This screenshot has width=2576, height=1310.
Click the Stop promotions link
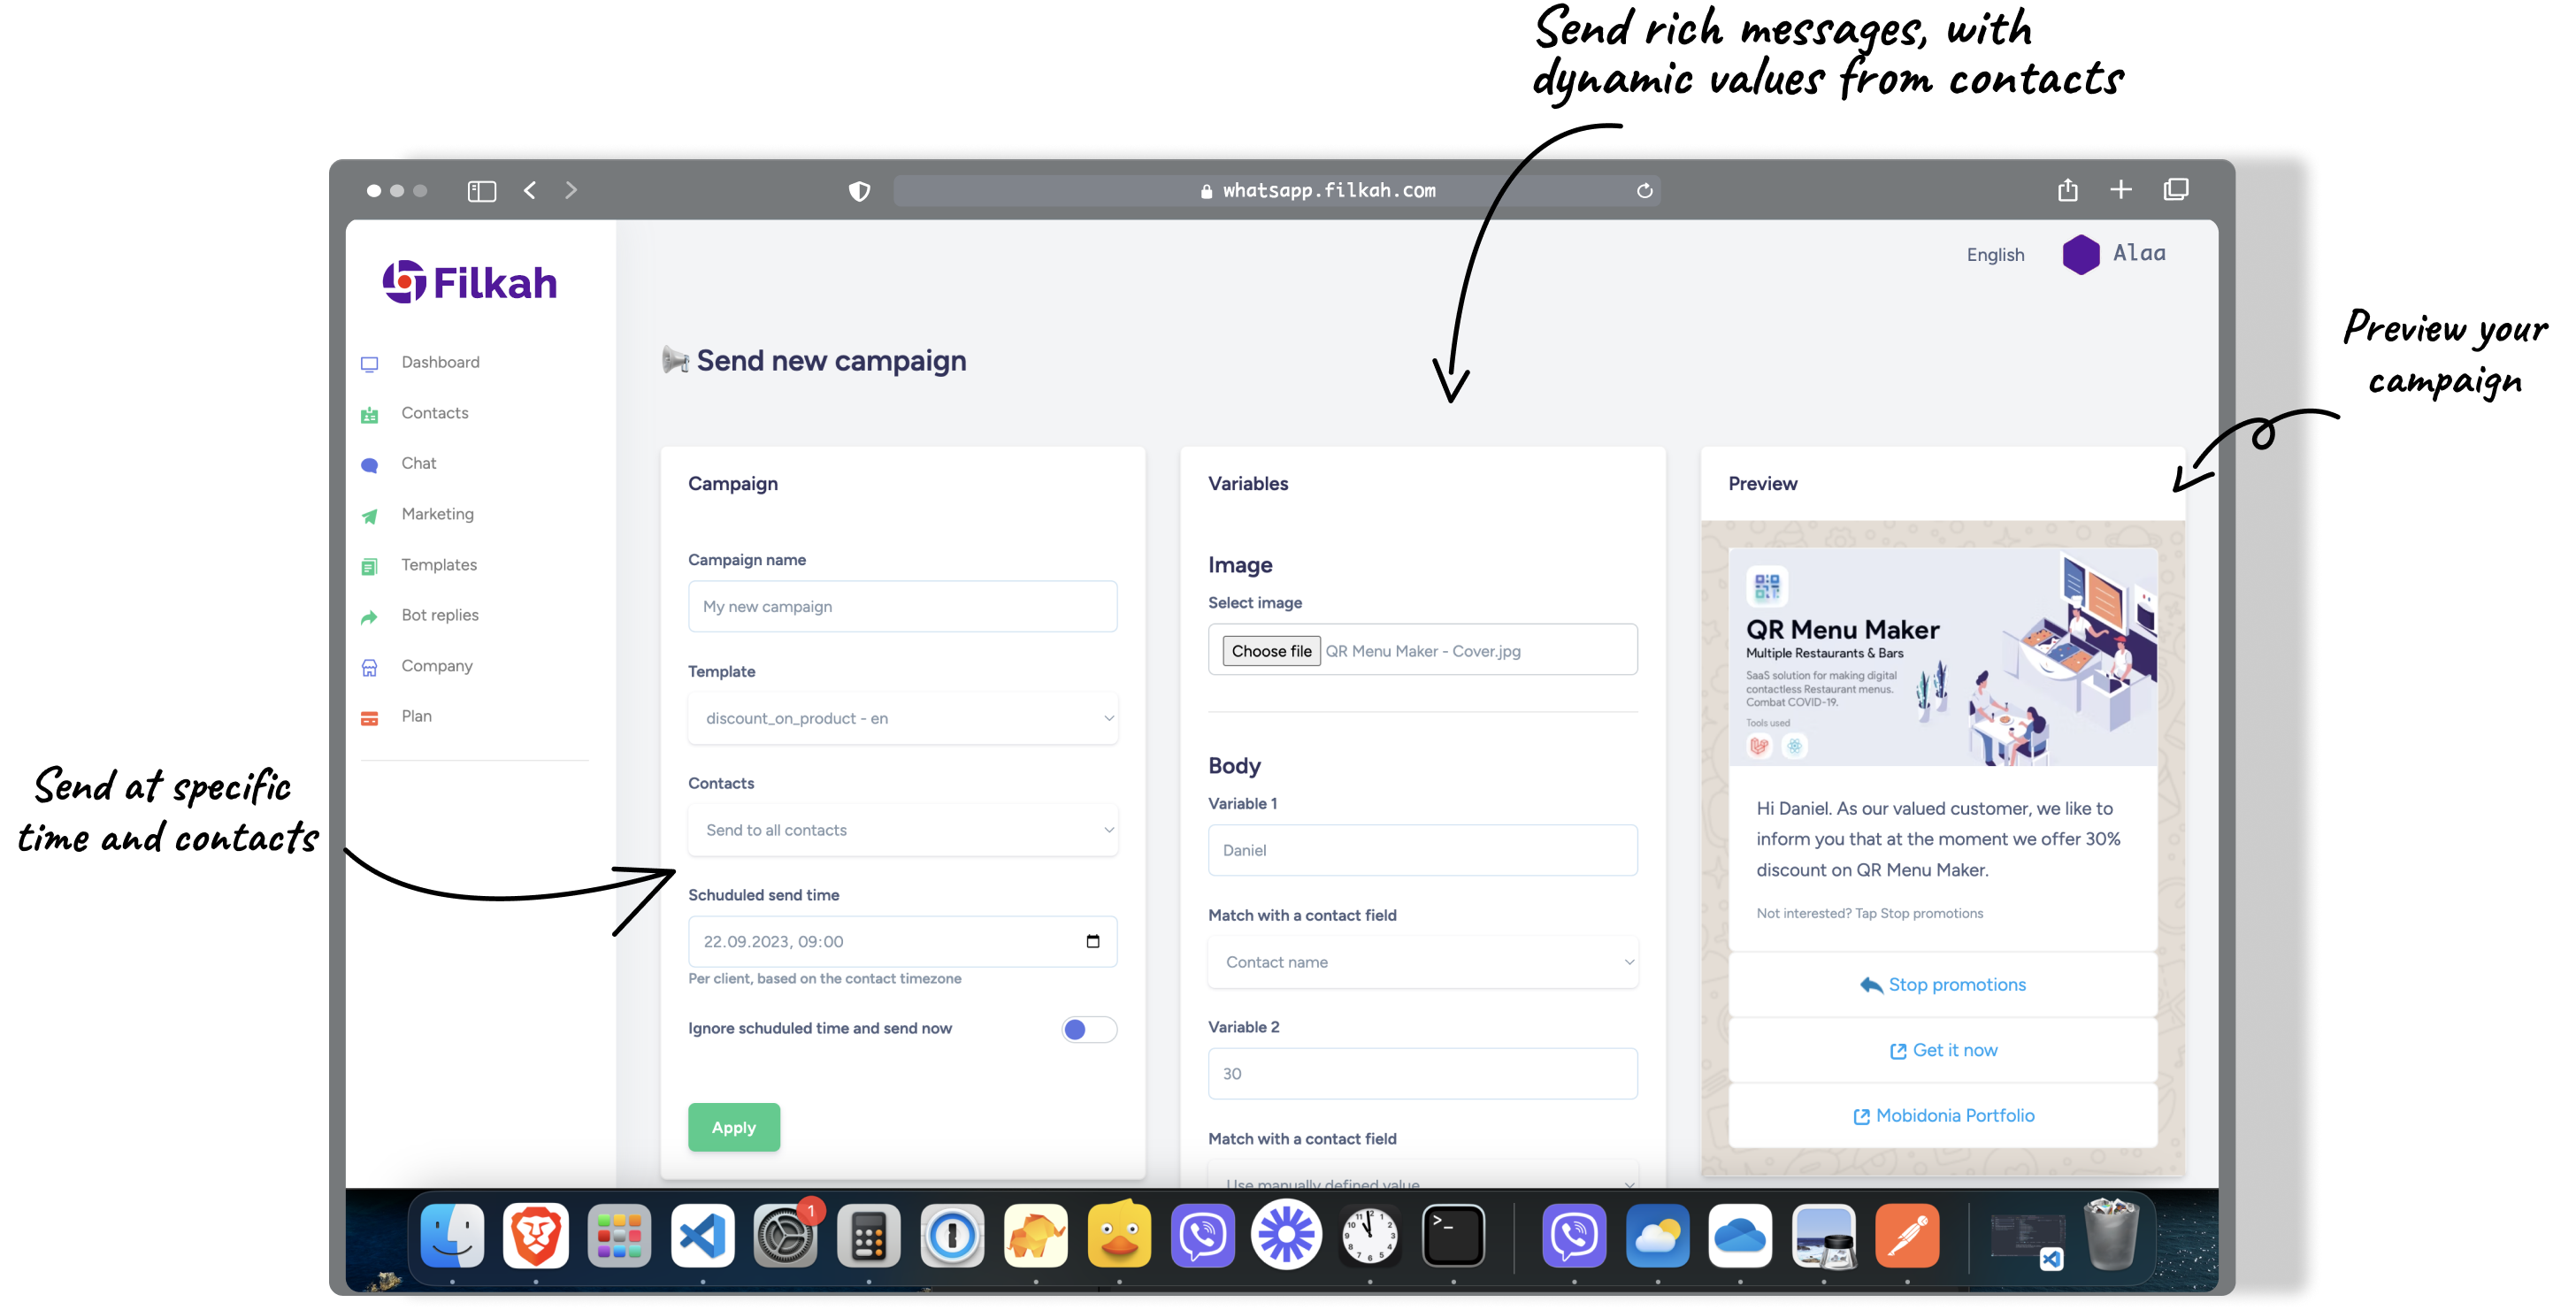1943,984
